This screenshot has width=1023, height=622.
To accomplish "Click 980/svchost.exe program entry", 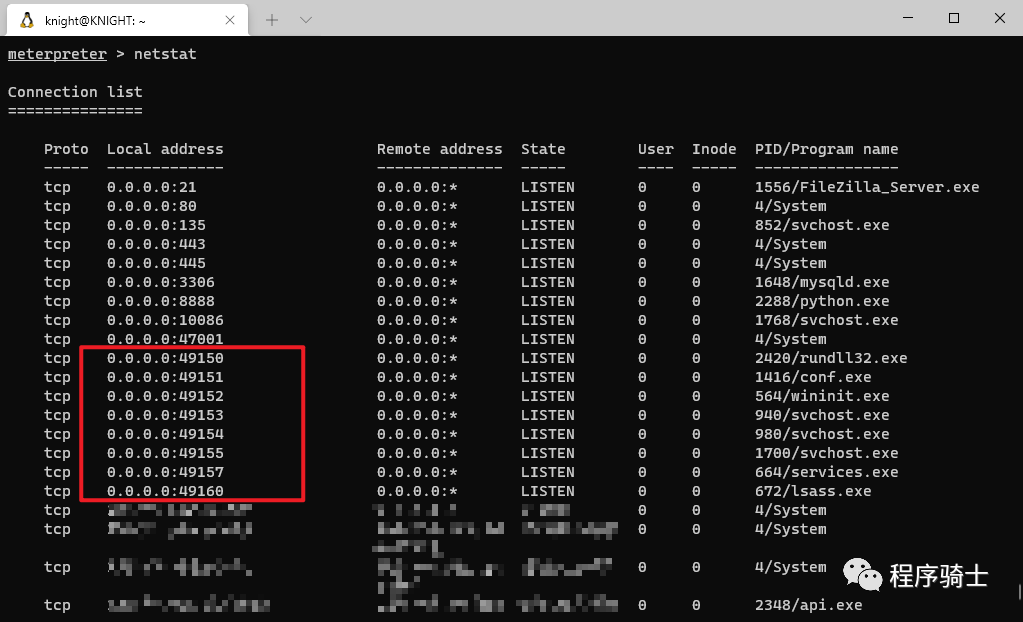I will [x=822, y=433].
